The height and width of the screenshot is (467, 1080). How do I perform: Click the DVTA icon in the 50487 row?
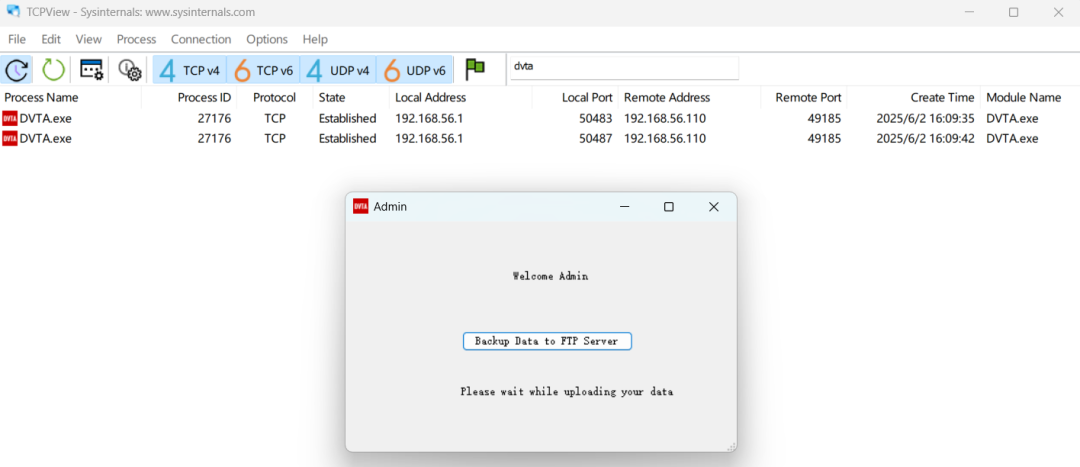(10, 138)
